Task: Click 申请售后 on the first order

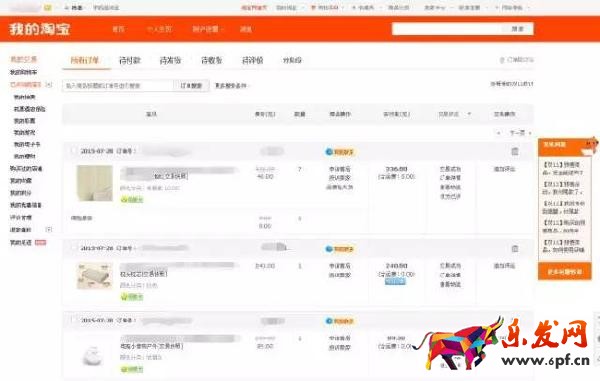Action: (x=339, y=169)
